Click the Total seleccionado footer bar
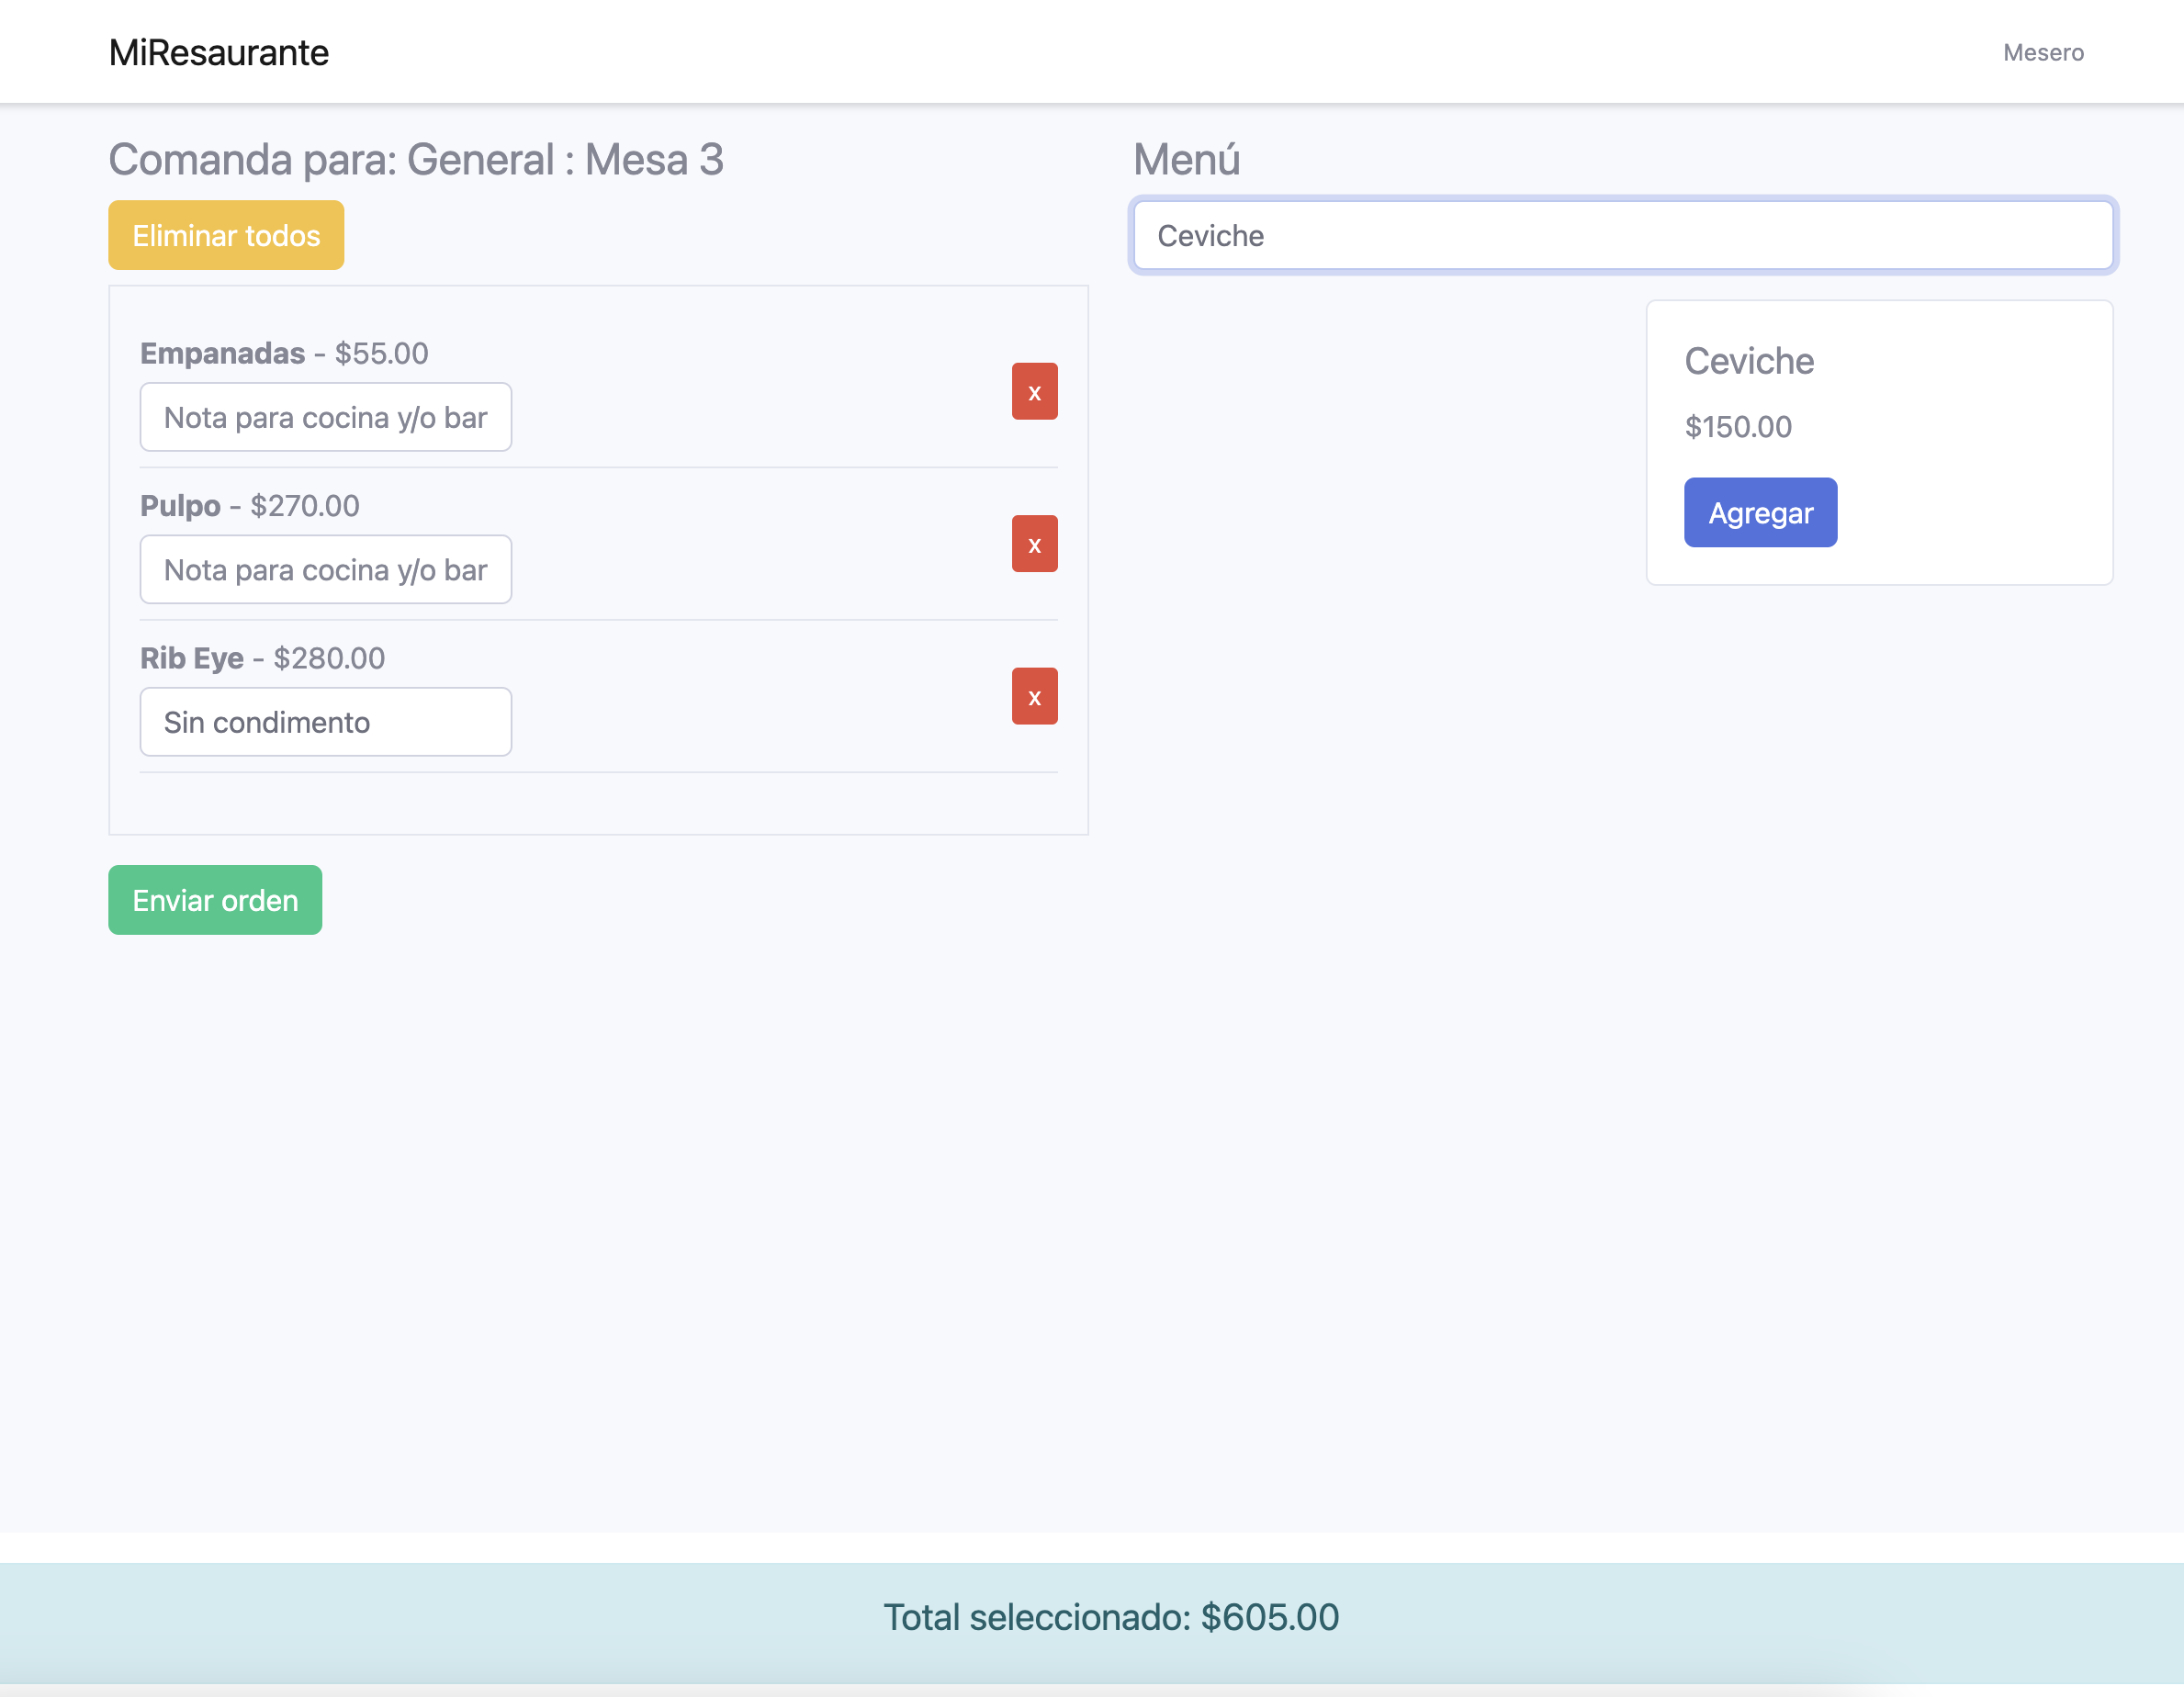This screenshot has height=1697, width=2184. [1110, 1617]
